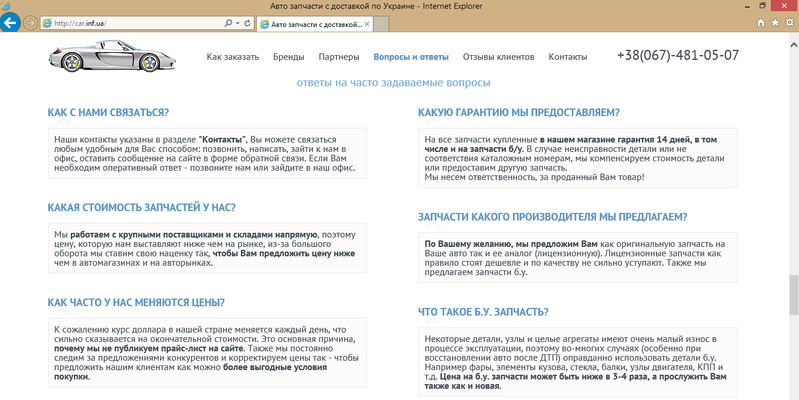Click the 'ЗАПЧАСТИ КАКОГО ПРОИЗВОДИТЕЛЯ МЫ ПРЕДЛАГАЕМ?' heading
The image size is (799, 400).
[552, 217]
